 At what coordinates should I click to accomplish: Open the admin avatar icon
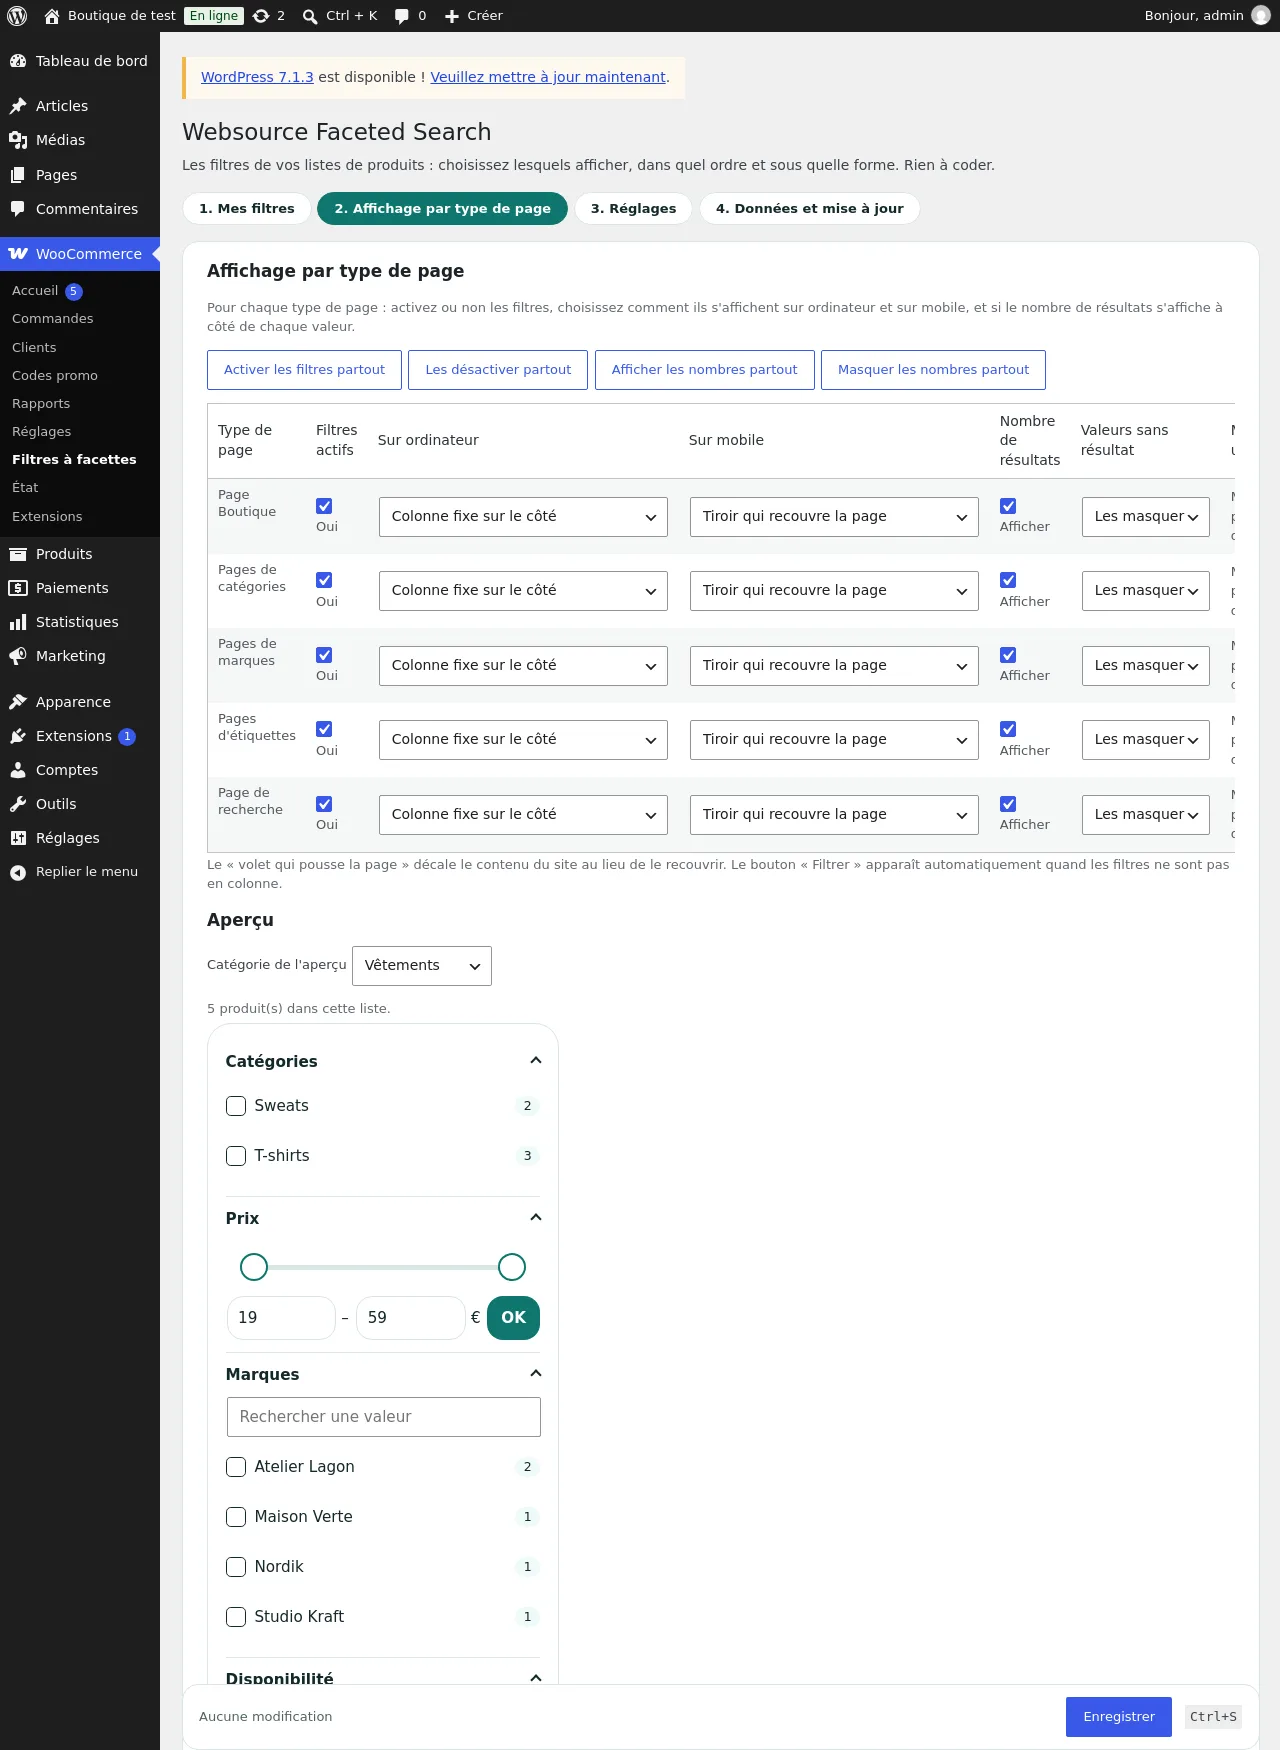(x=1261, y=16)
